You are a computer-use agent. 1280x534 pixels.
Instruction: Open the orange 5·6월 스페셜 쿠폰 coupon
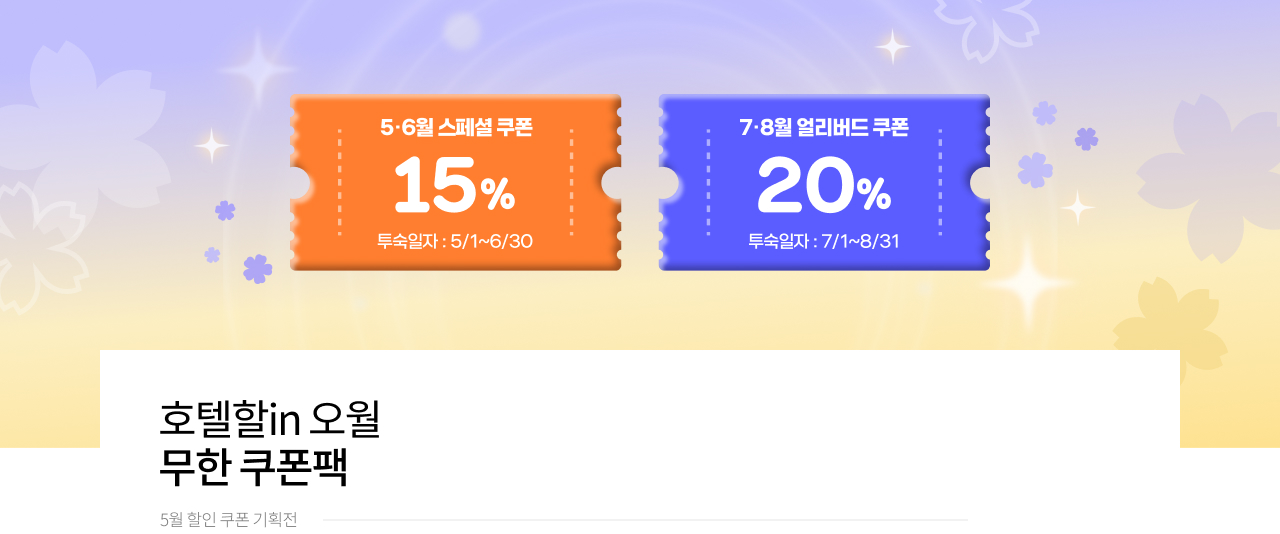455,183
